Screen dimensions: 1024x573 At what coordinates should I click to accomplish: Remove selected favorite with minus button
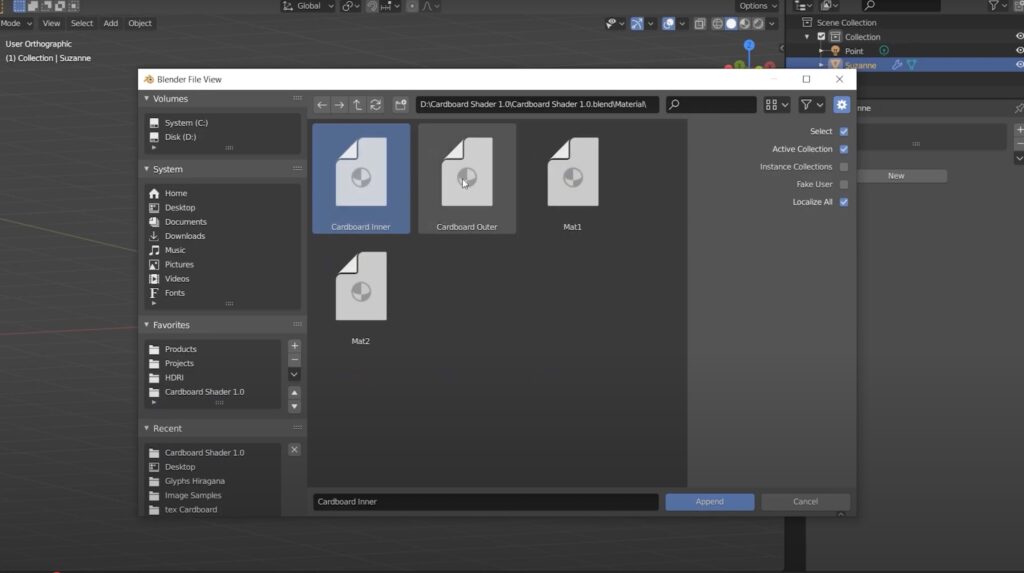point(295,360)
